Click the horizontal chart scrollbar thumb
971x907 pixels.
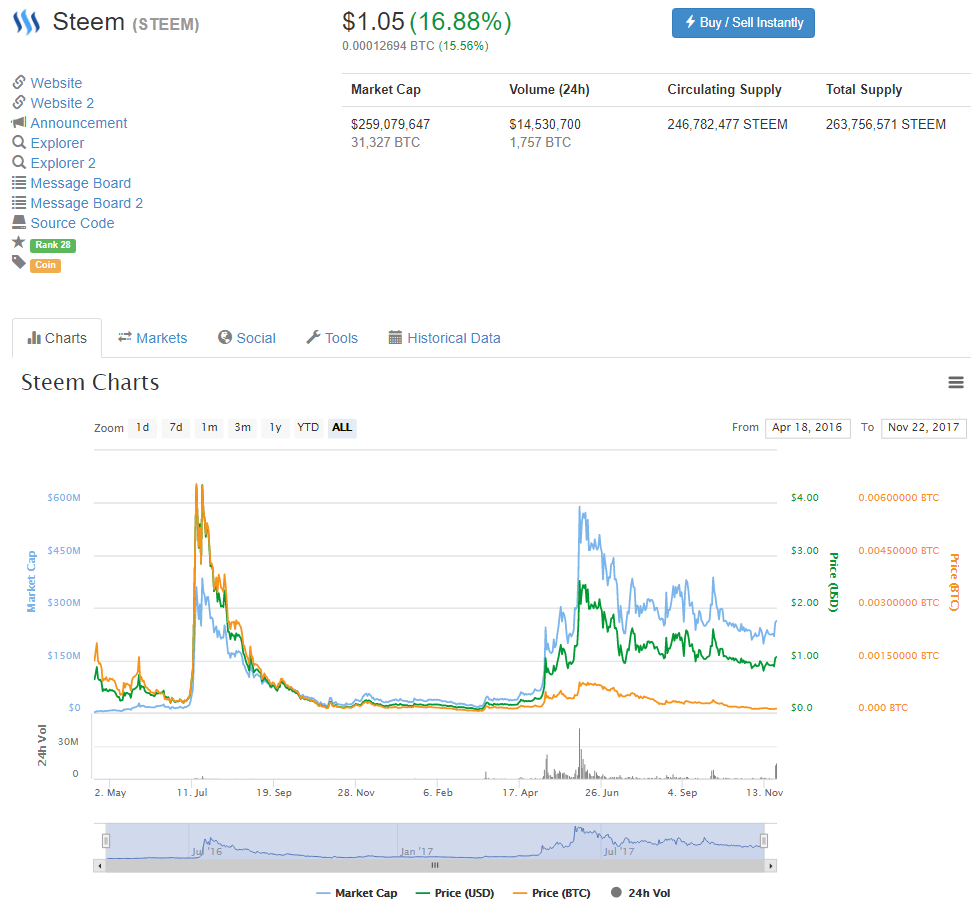(435, 866)
